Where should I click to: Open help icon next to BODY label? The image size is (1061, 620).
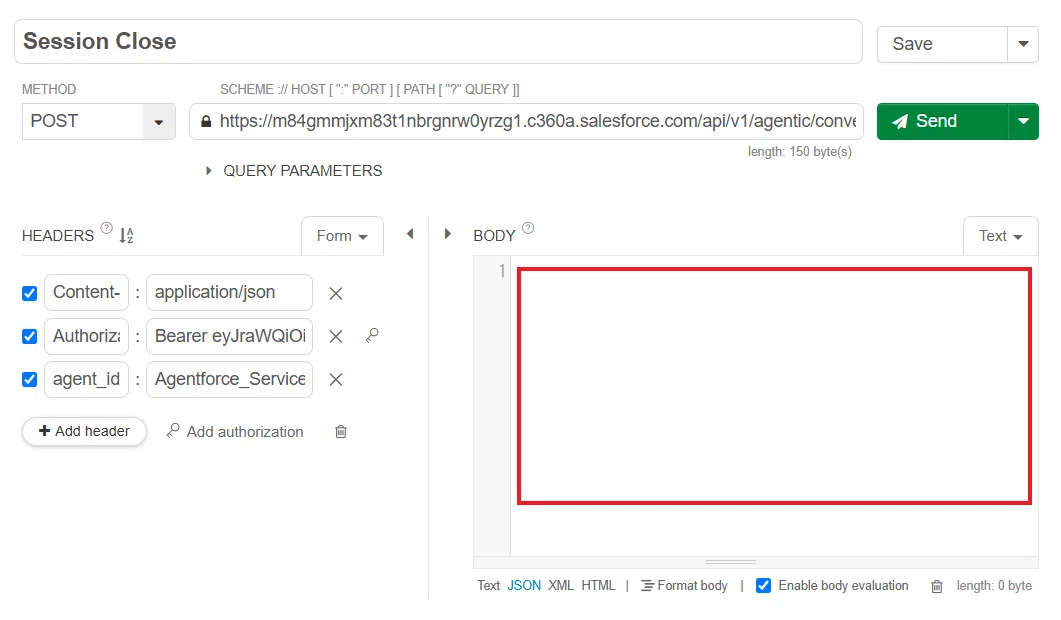[528, 228]
